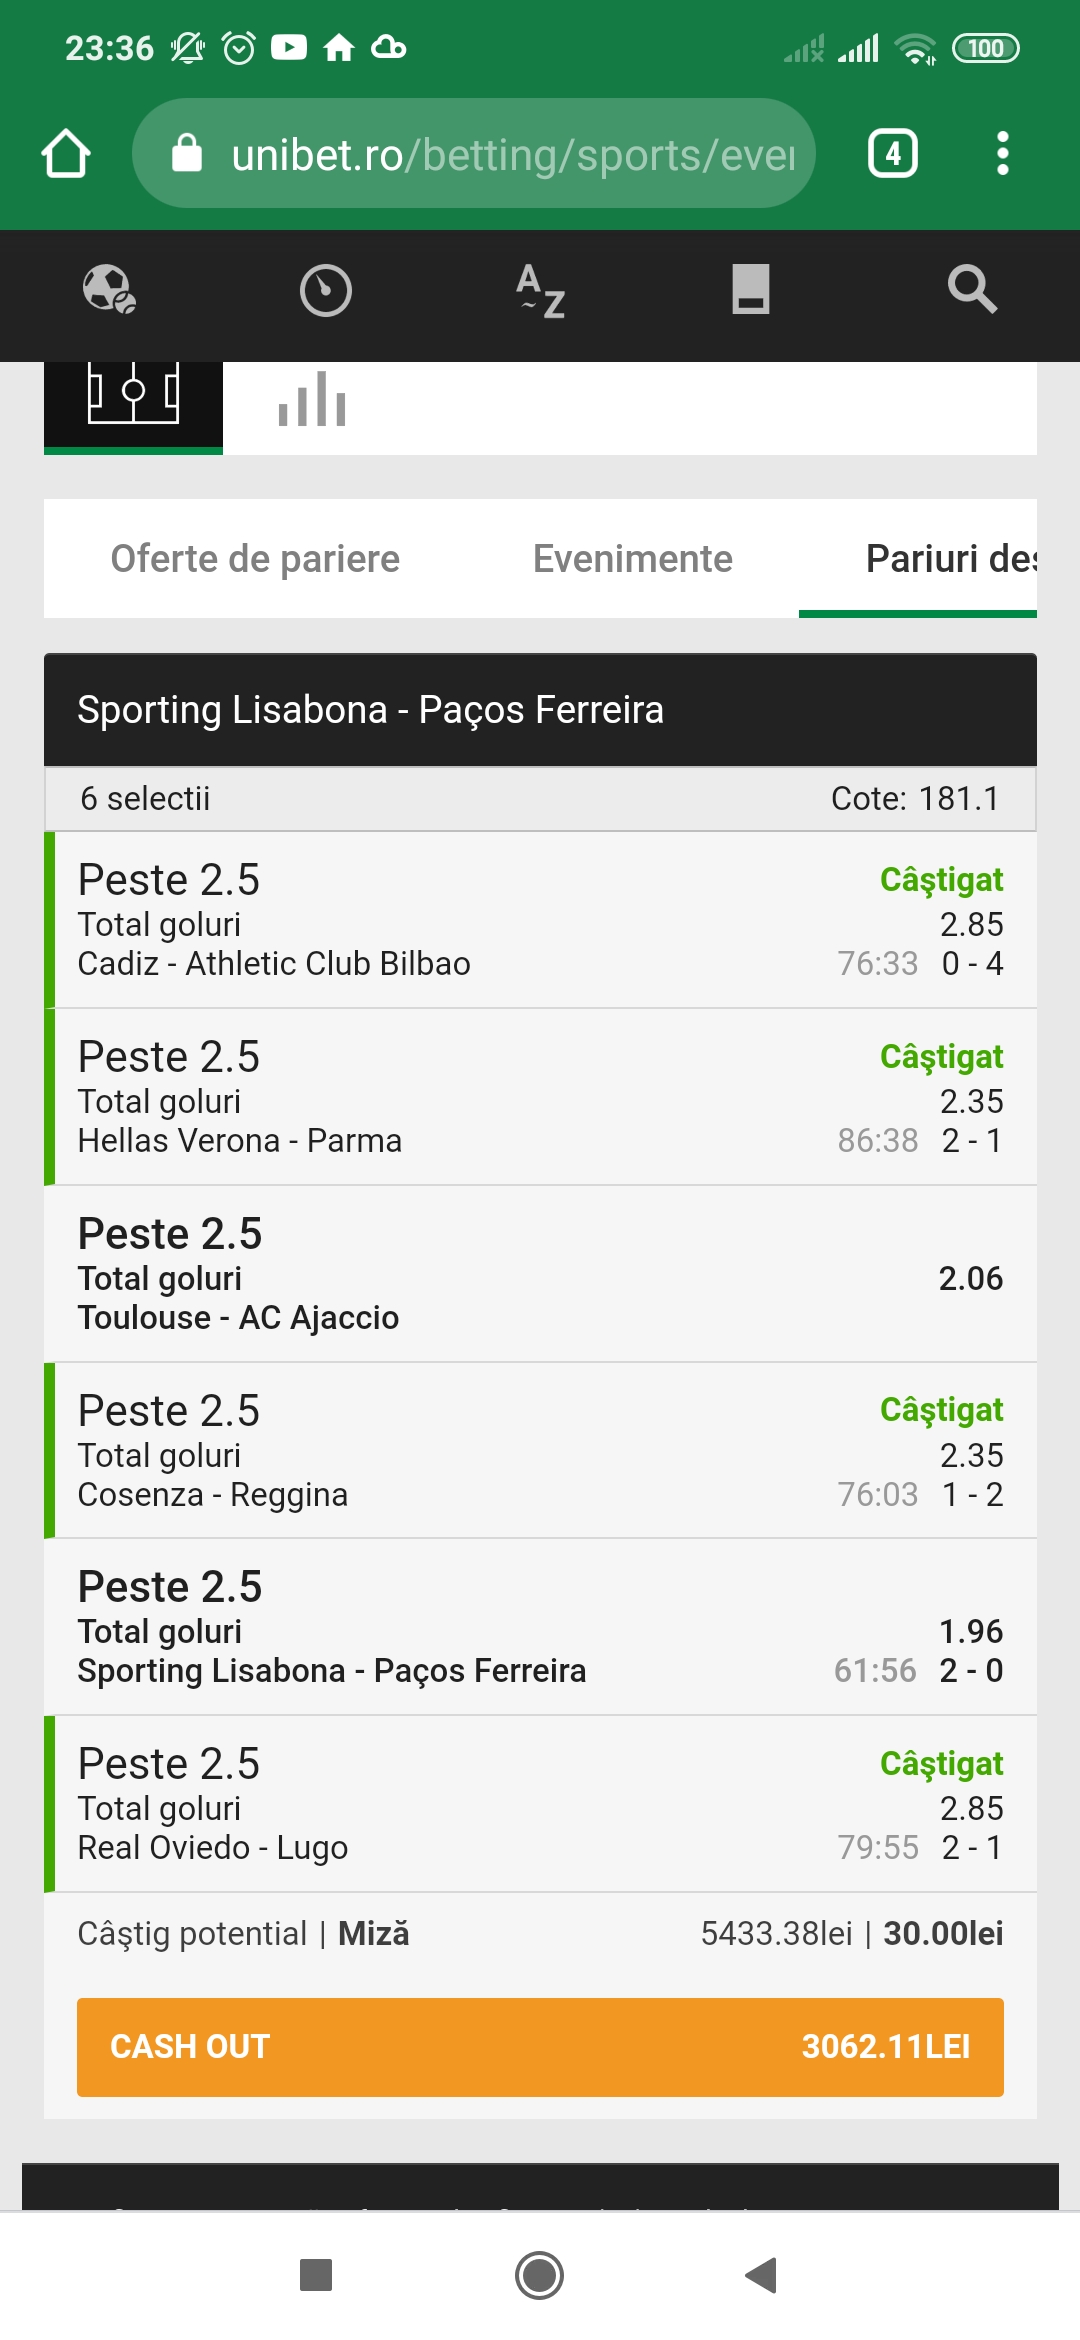Switch to the Evenimente tab
The width and height of the screenshot is (1080, 2340).
pyautogui.click(x=633, y=559)
